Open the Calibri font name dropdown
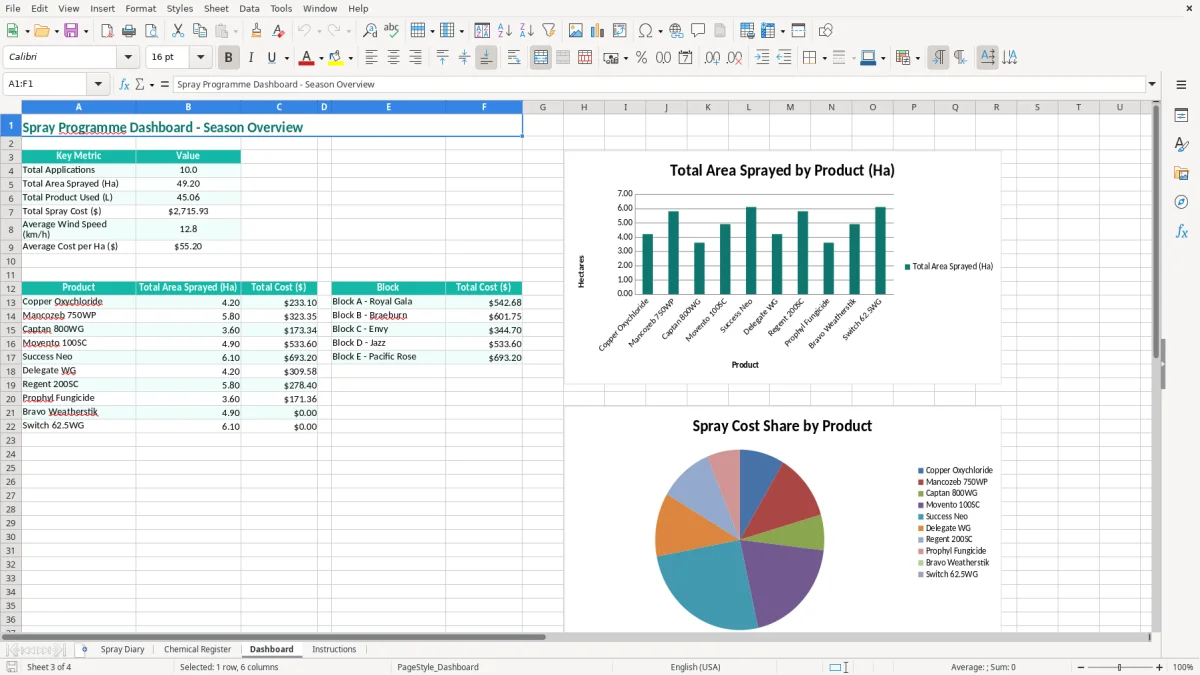 pyautogui.click(x=128, y=58)
